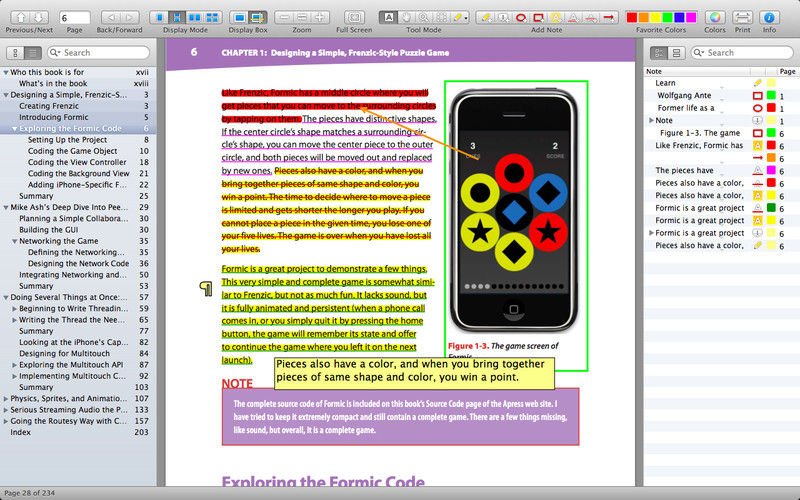Add a circle note
The image size is (800, 500).
[x=521, y=17]
